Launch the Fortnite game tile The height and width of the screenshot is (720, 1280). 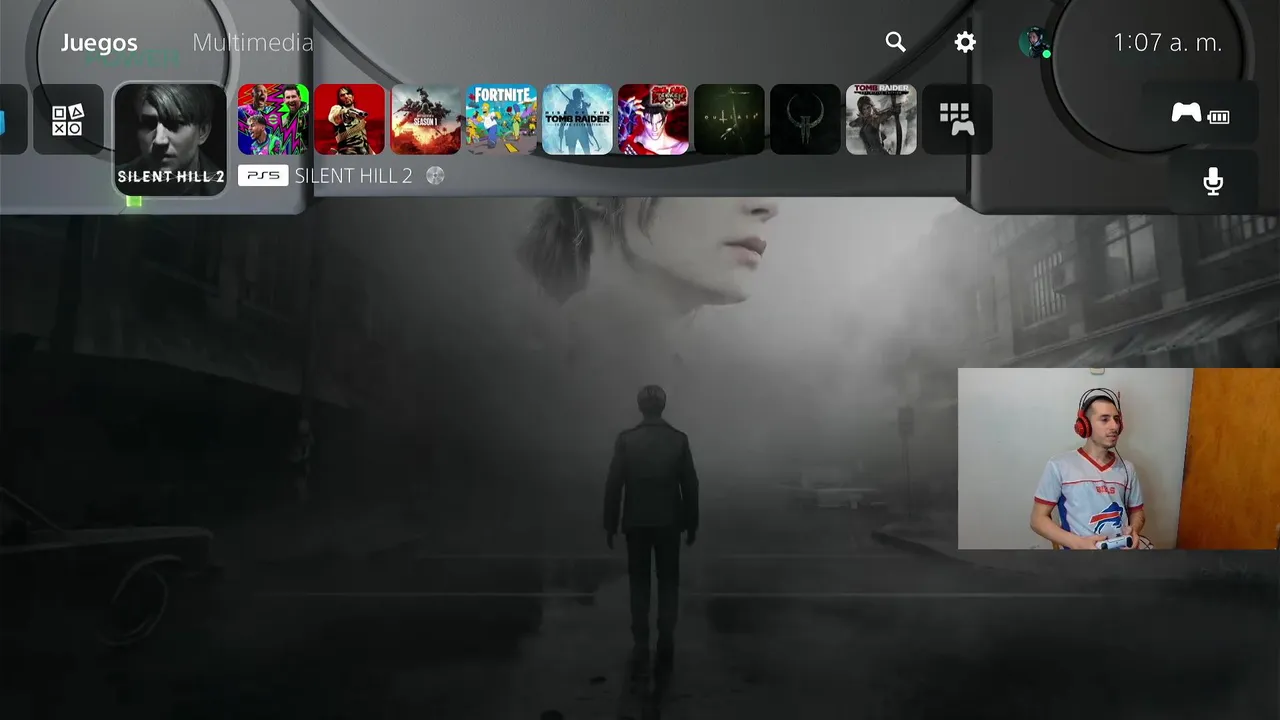501,119
